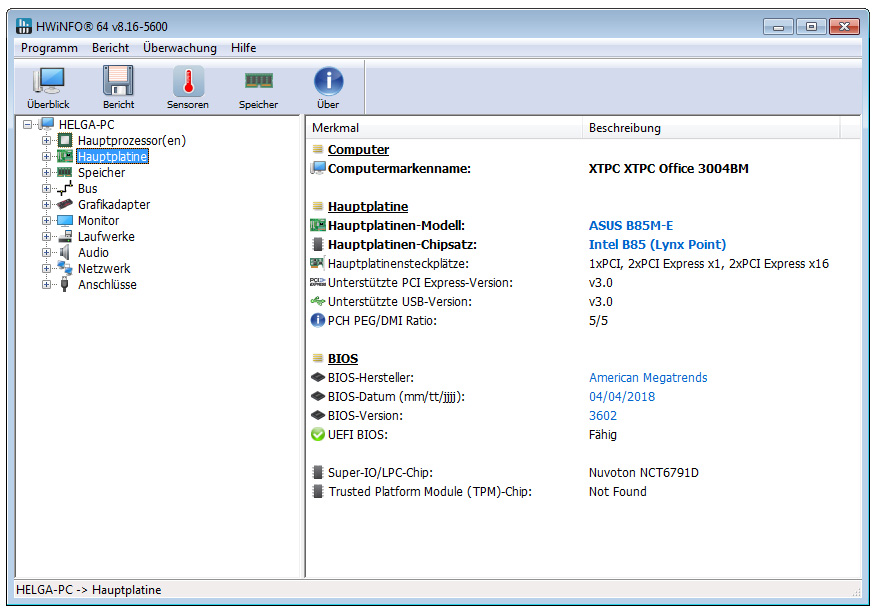Click the Speicher memory toolbar icon
The width and height of the screenshot is (876, 612).
click(258, 82)
